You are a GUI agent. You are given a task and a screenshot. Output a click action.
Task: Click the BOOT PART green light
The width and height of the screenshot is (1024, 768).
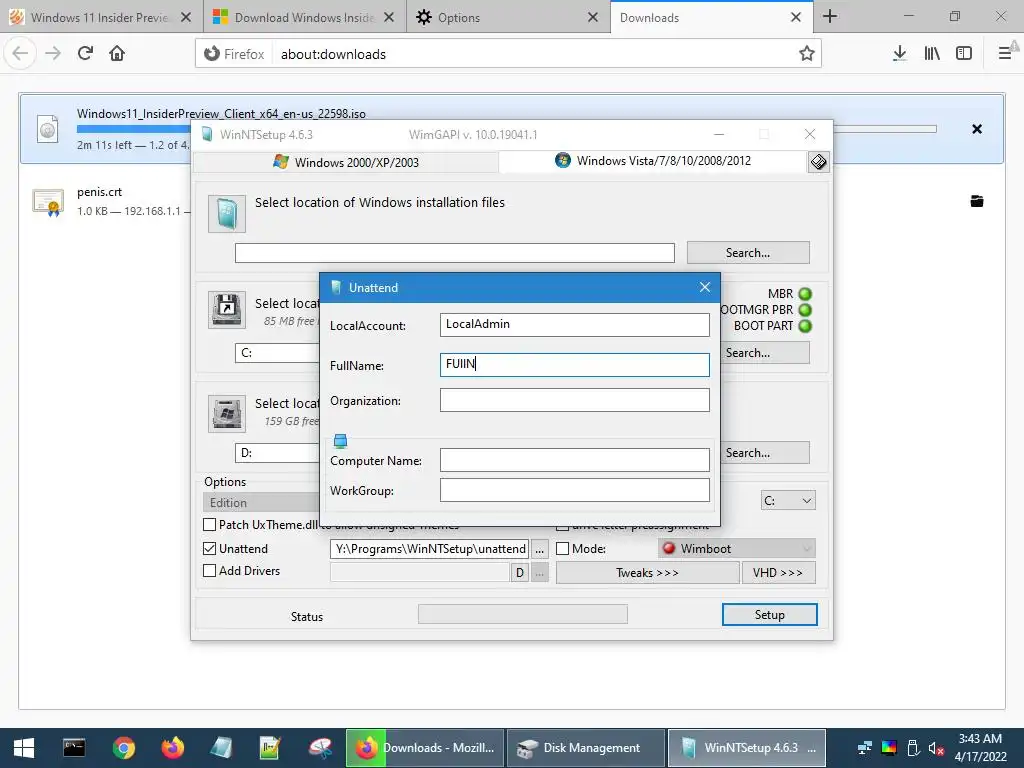pos(805,326)
